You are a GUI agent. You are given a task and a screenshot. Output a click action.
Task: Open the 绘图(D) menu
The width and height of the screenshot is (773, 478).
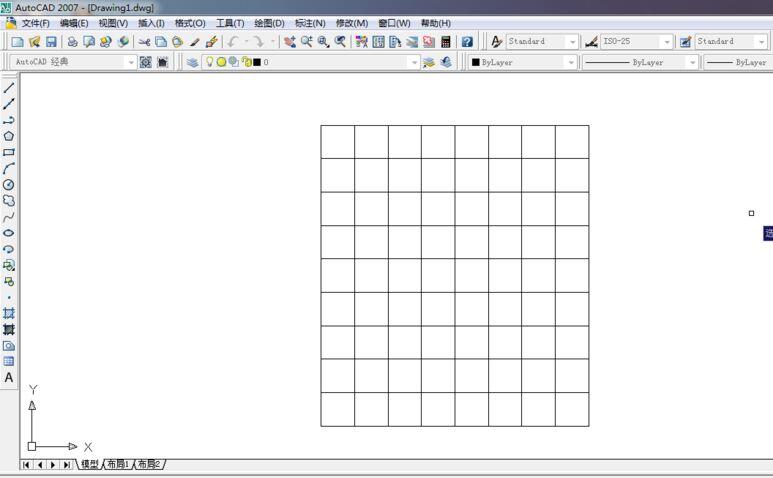[269, 23]
